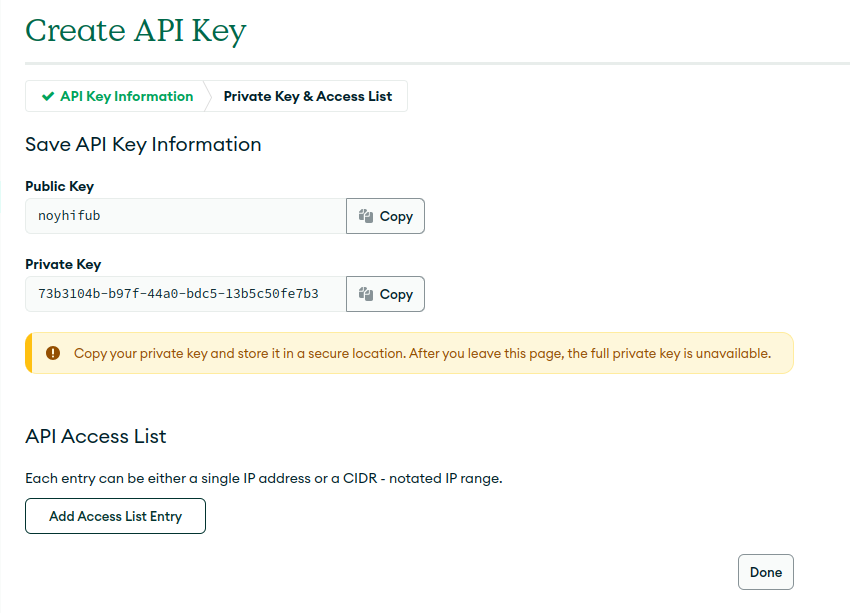Click the CIDR-notated IP range description

tap(264, 478)
